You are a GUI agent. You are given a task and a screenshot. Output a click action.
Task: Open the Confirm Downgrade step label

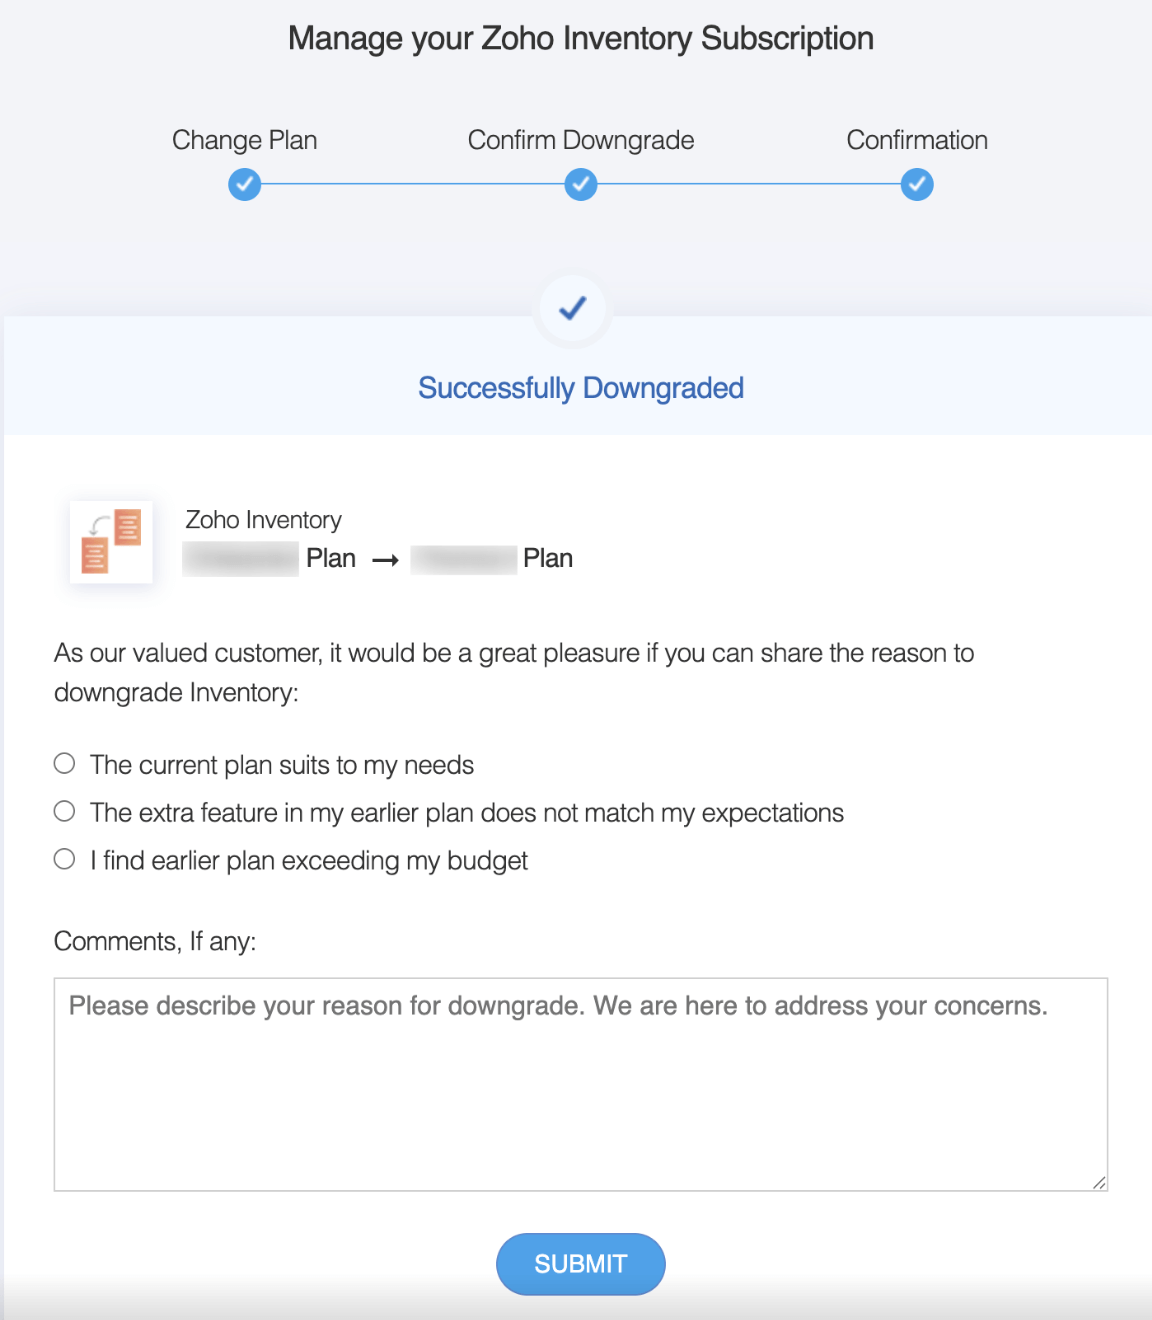pos(581,140)
